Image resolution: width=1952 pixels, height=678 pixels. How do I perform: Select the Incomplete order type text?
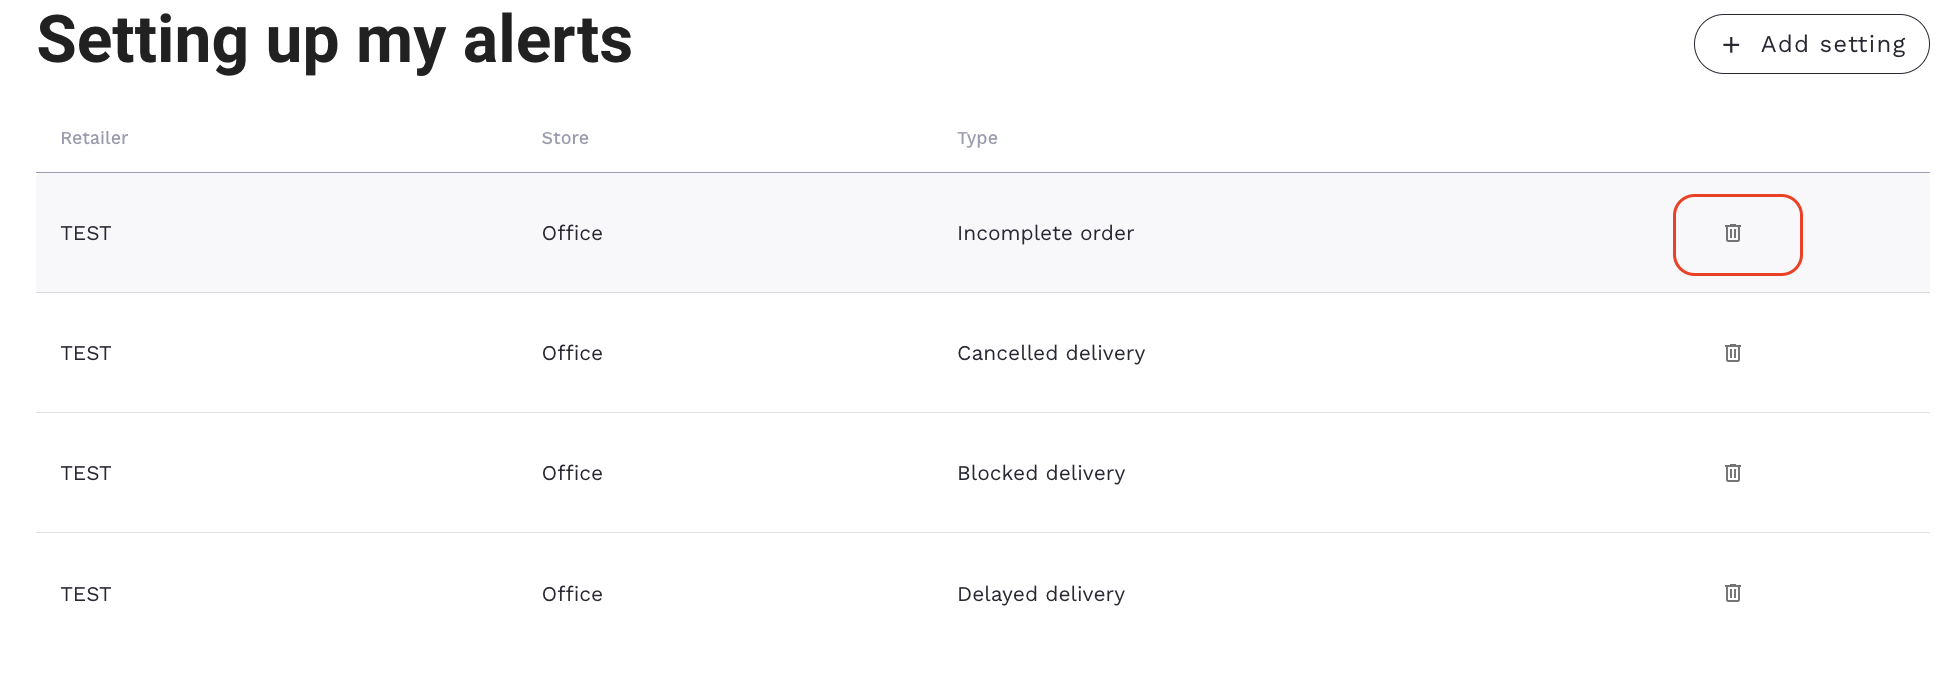pos(1045,233)
